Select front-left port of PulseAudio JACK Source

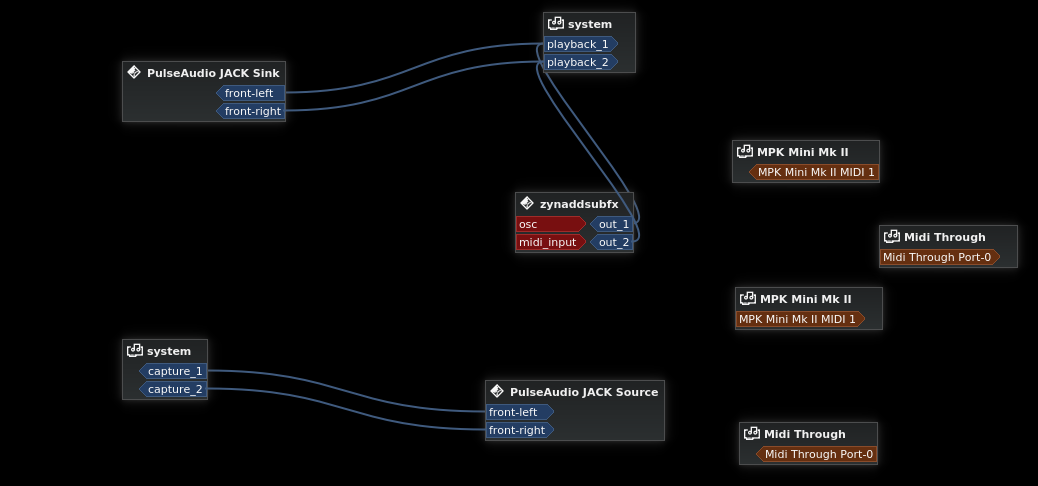tap(520, 413)
